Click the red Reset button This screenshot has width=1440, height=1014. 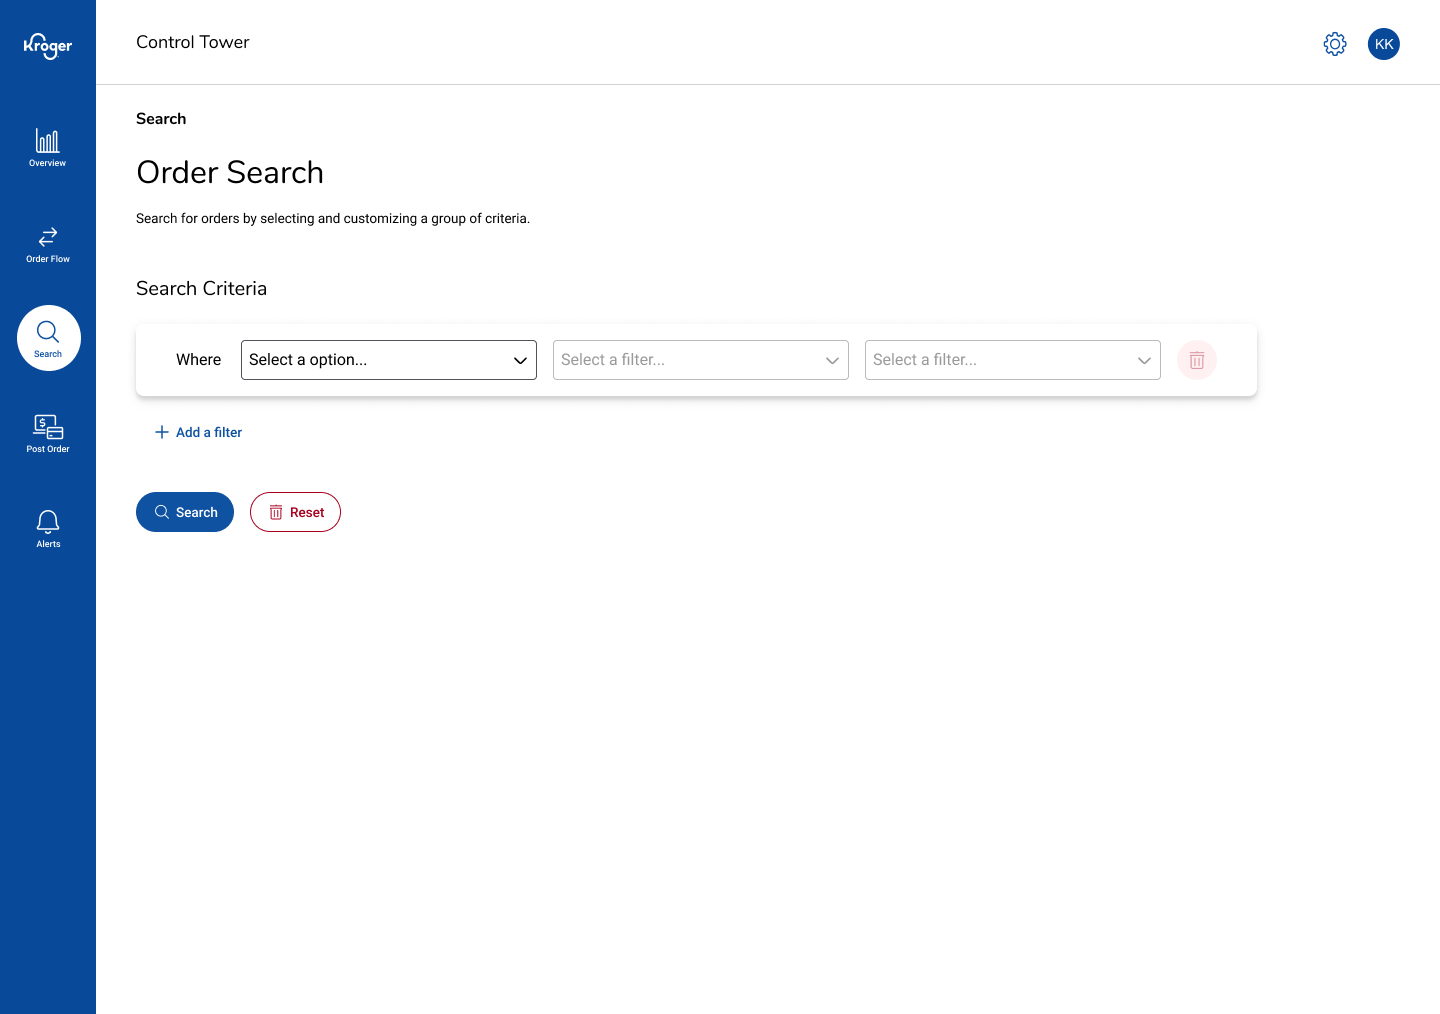(x=295, y=512)
